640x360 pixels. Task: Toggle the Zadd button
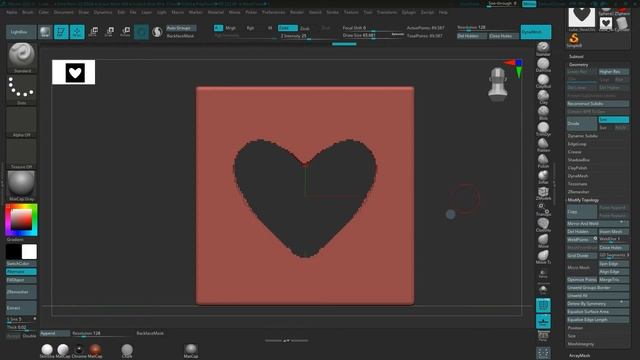(288, 28)
